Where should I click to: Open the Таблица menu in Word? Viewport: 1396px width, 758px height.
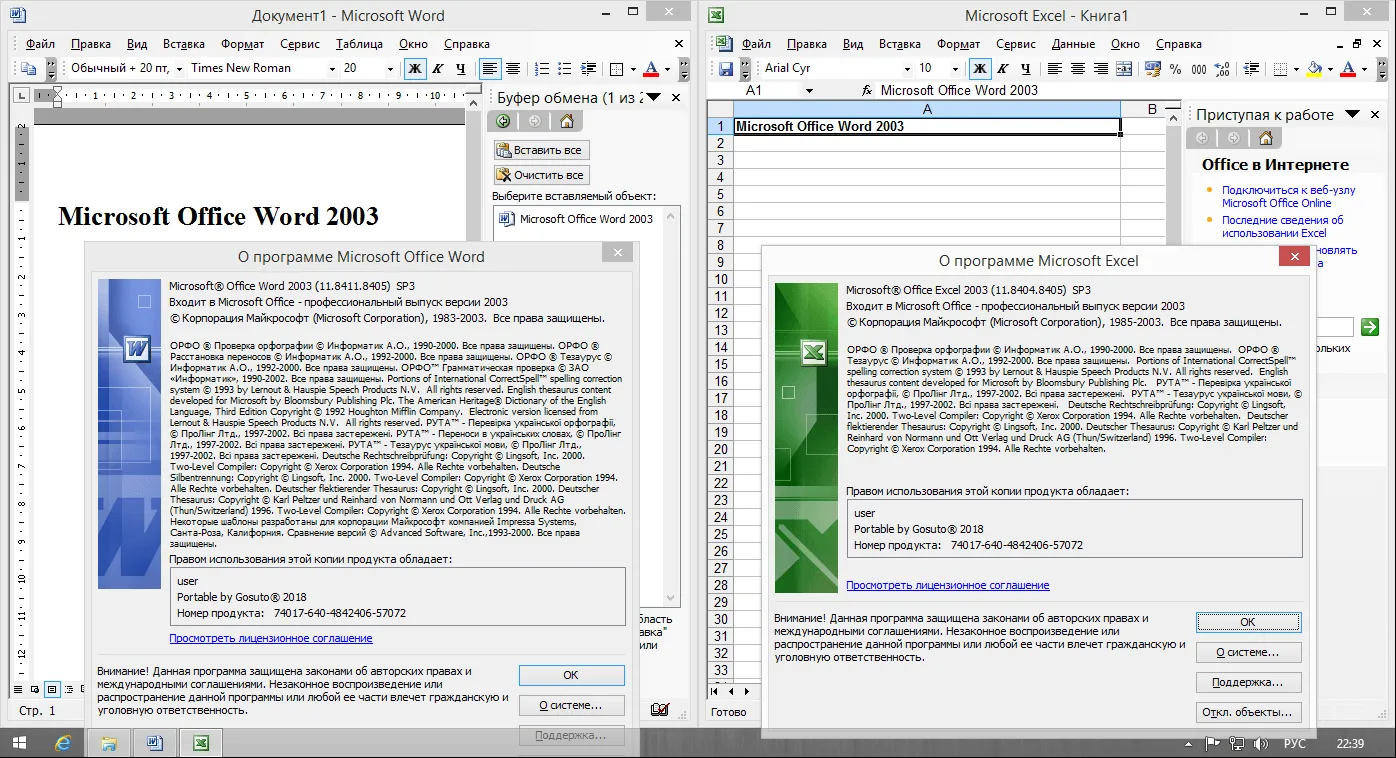click(359, 44)
